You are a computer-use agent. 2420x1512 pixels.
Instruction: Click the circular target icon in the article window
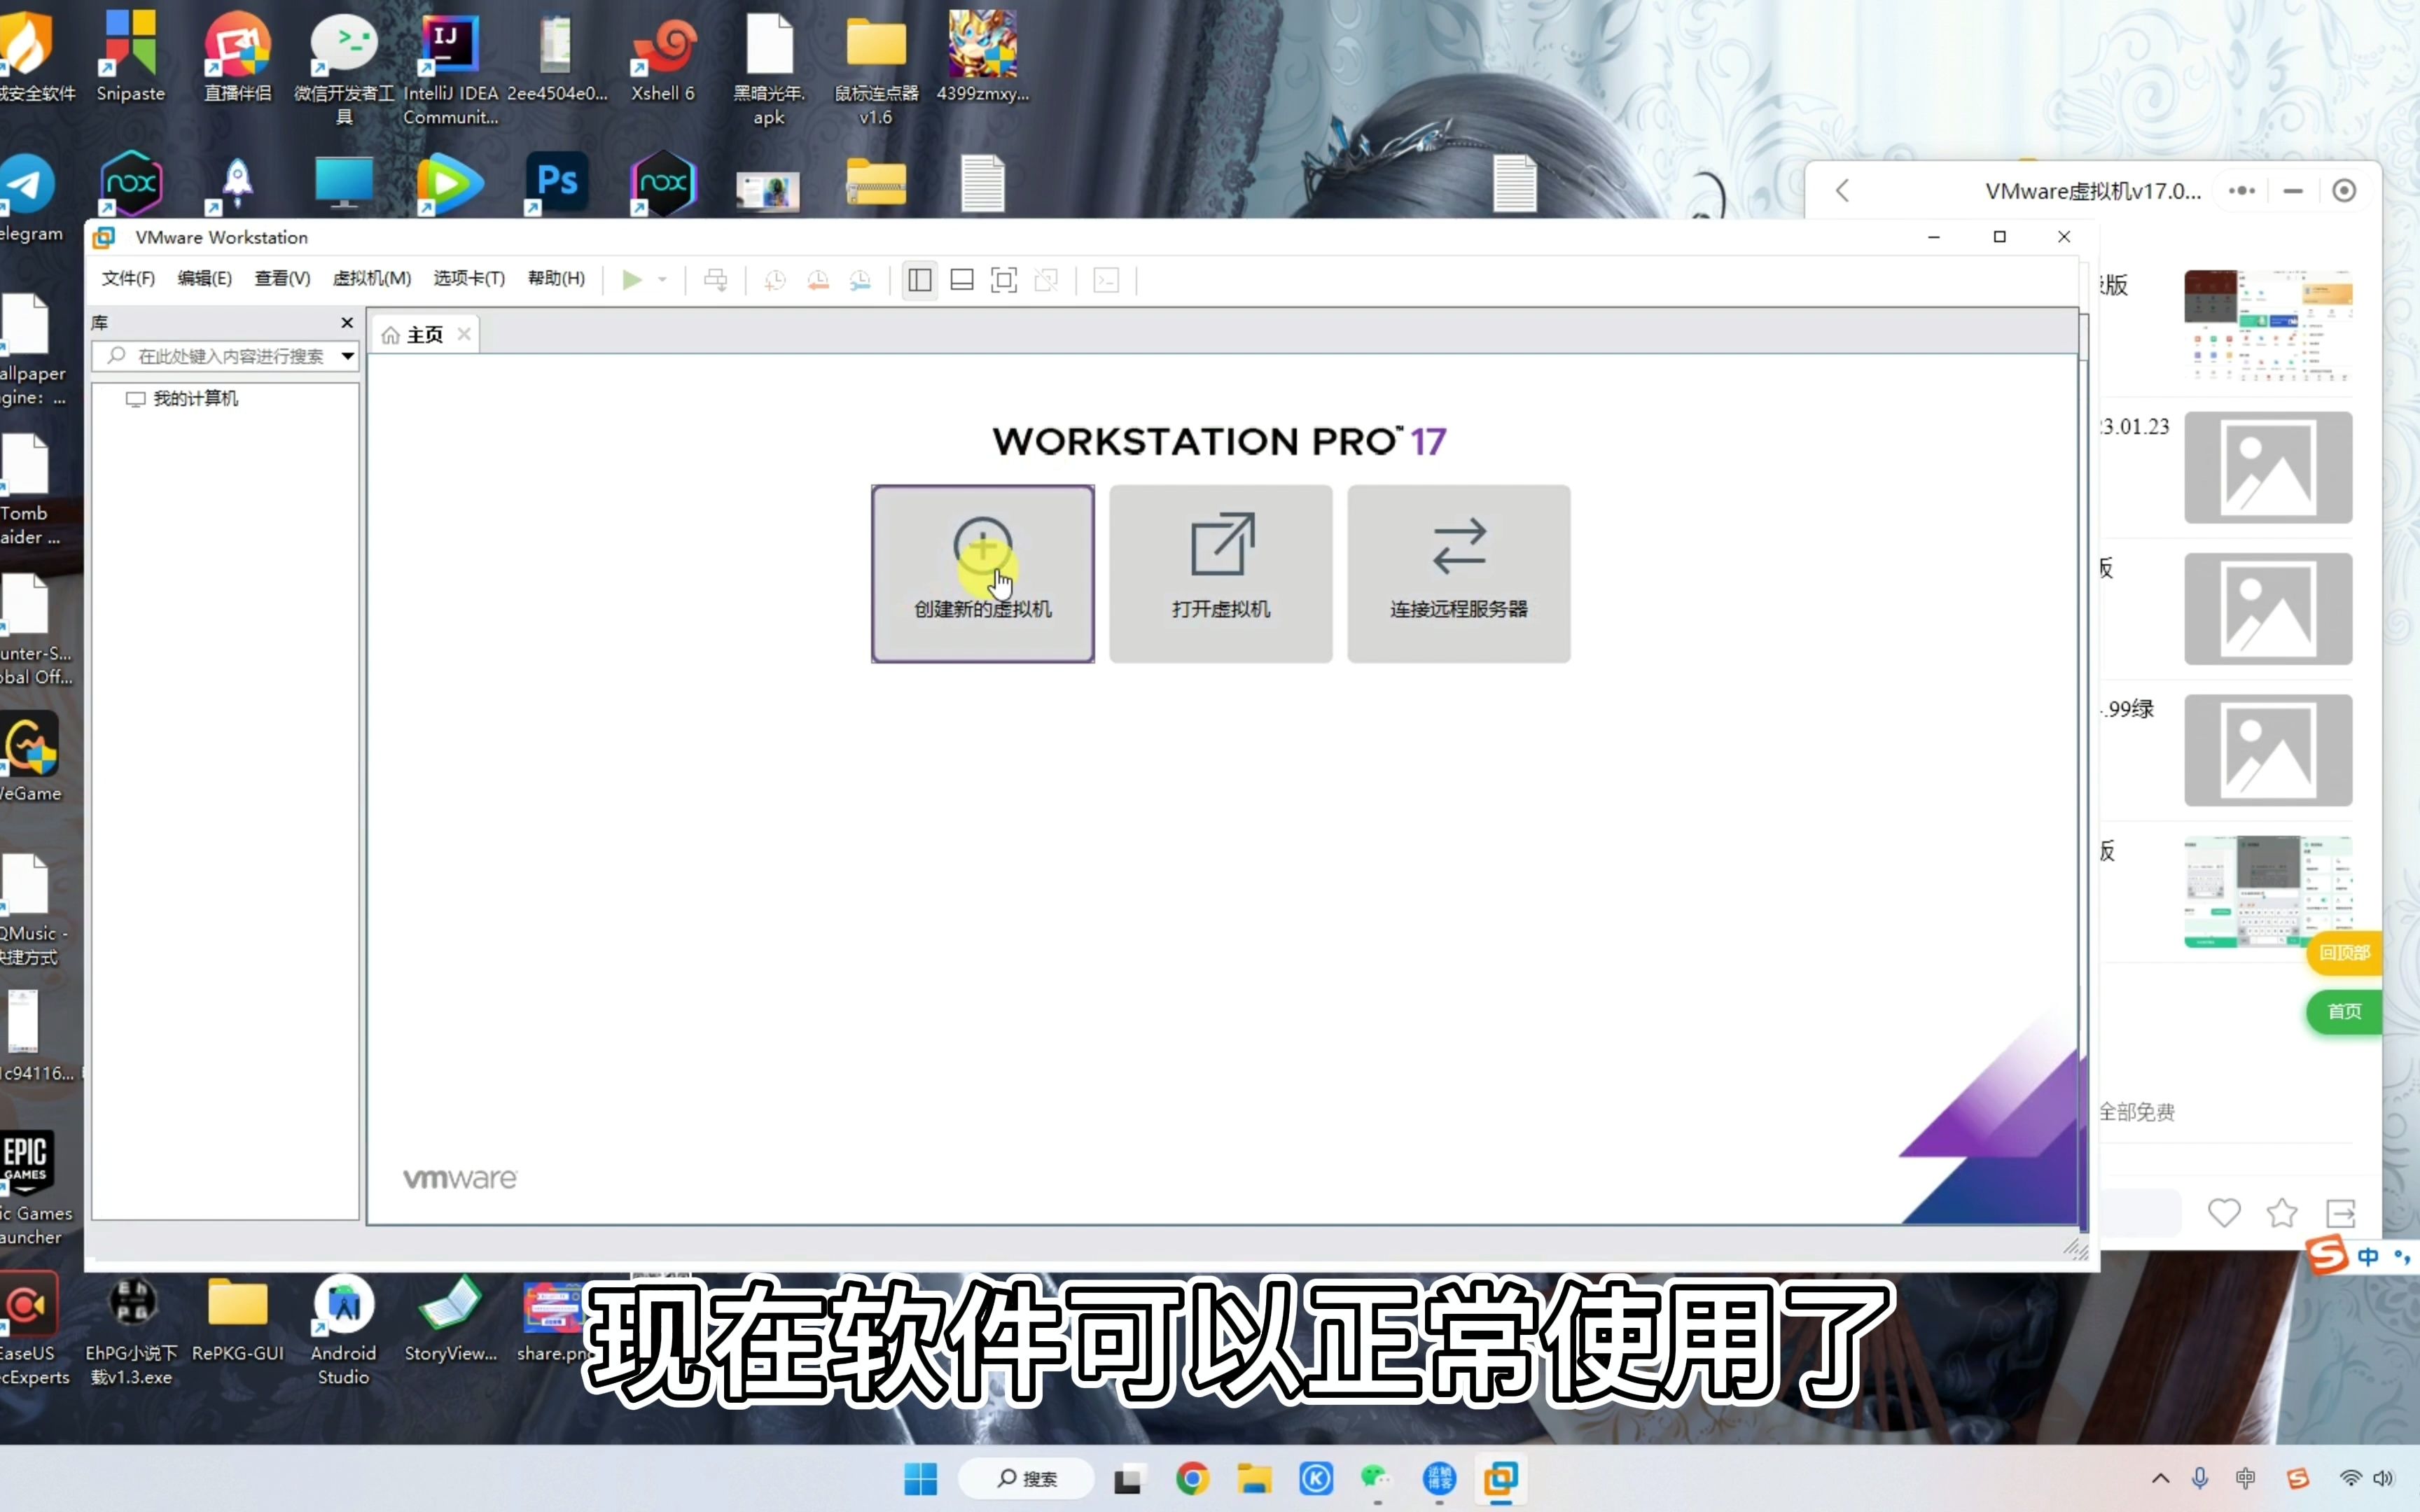pos(2344,190)
